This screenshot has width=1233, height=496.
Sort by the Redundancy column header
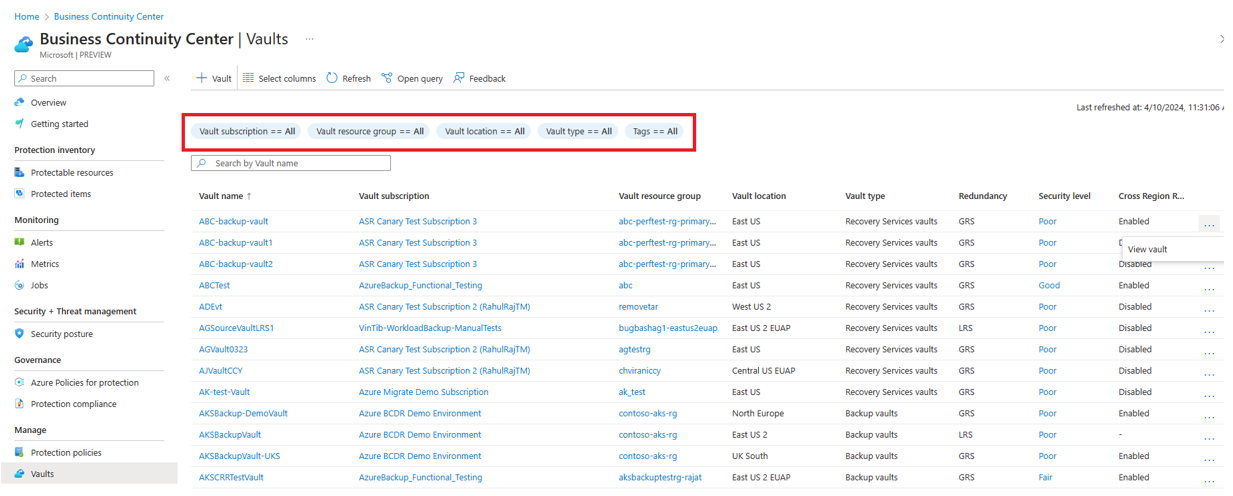pos(982,196)
